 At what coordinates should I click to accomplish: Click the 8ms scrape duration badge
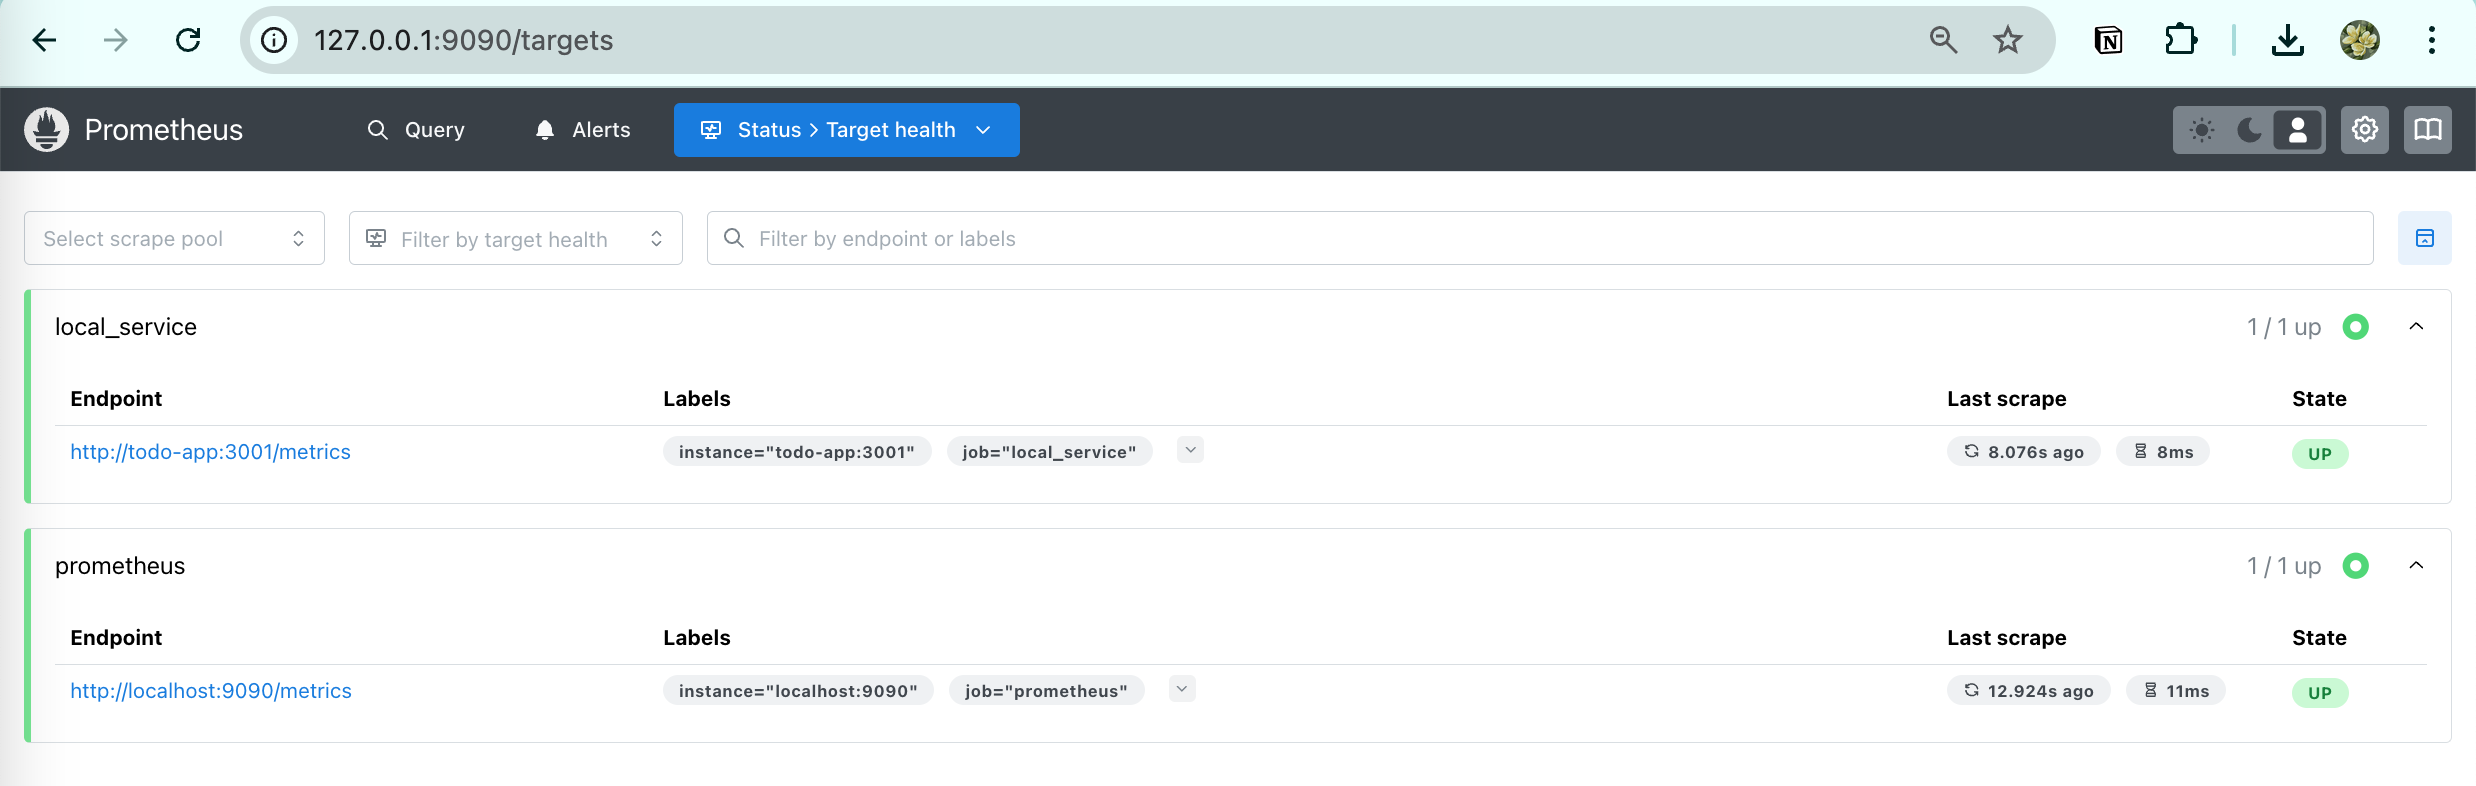(2163, 452)
